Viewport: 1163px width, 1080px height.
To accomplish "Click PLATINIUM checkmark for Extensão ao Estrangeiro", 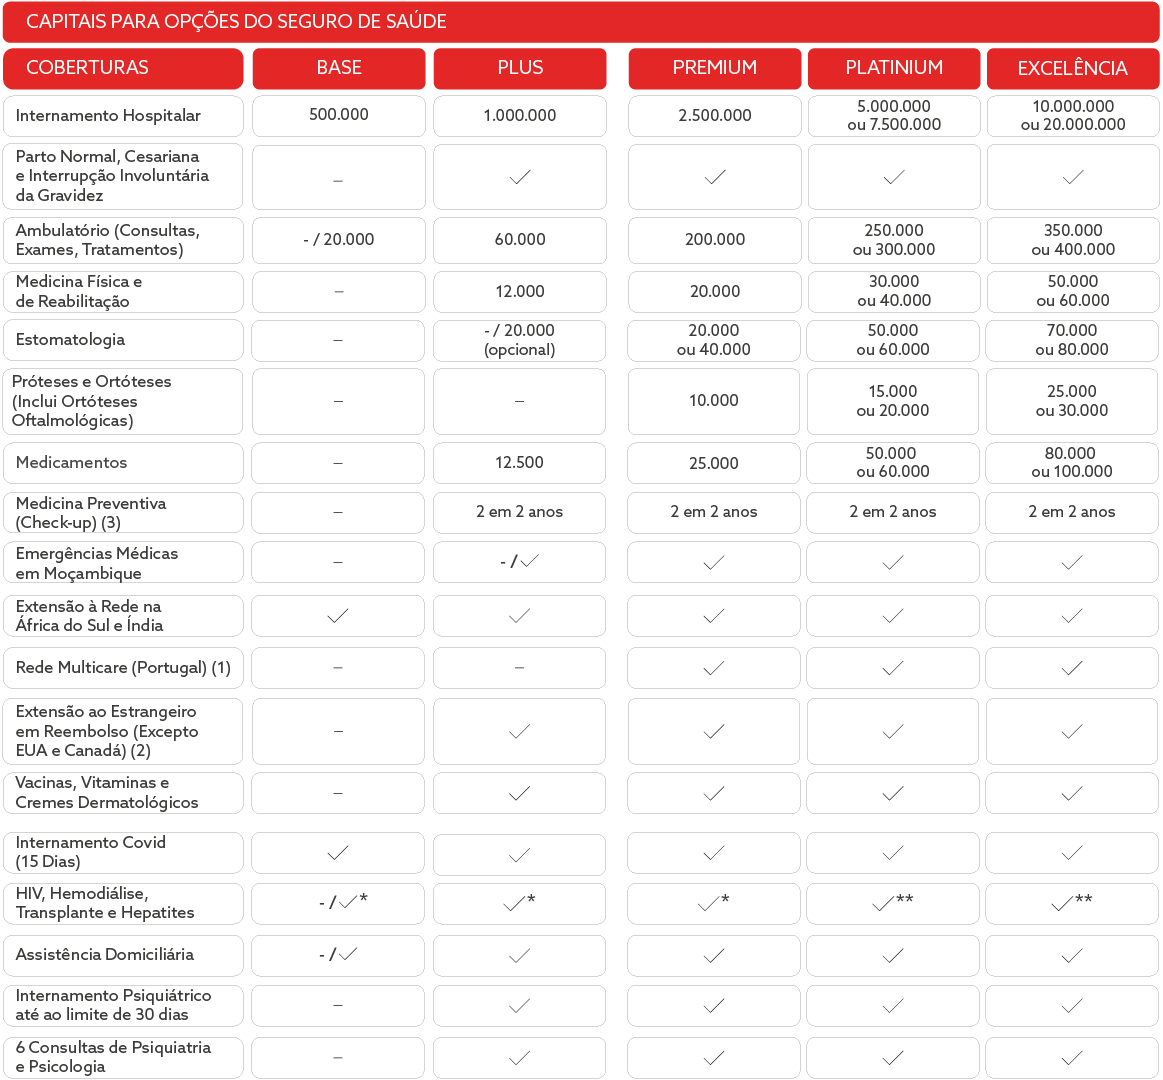I will pos(893,732).
